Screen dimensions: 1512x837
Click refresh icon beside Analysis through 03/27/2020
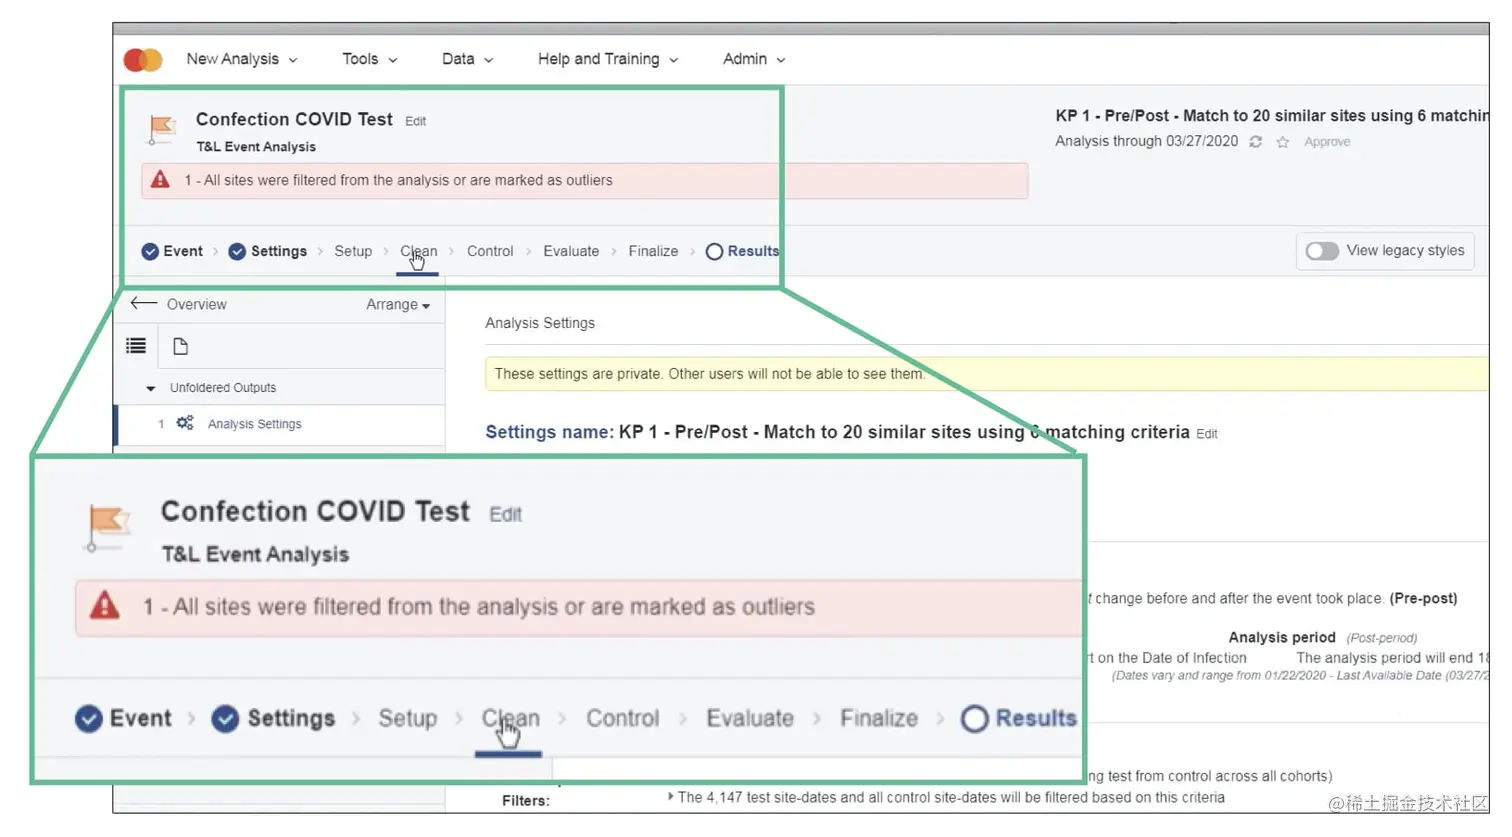[1255, 142]
